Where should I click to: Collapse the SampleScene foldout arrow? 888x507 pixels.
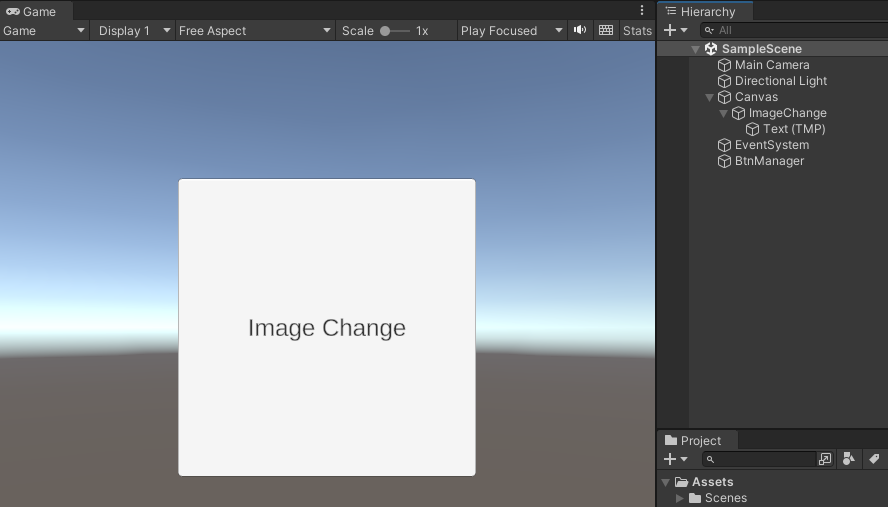click(x=695, y=49)
